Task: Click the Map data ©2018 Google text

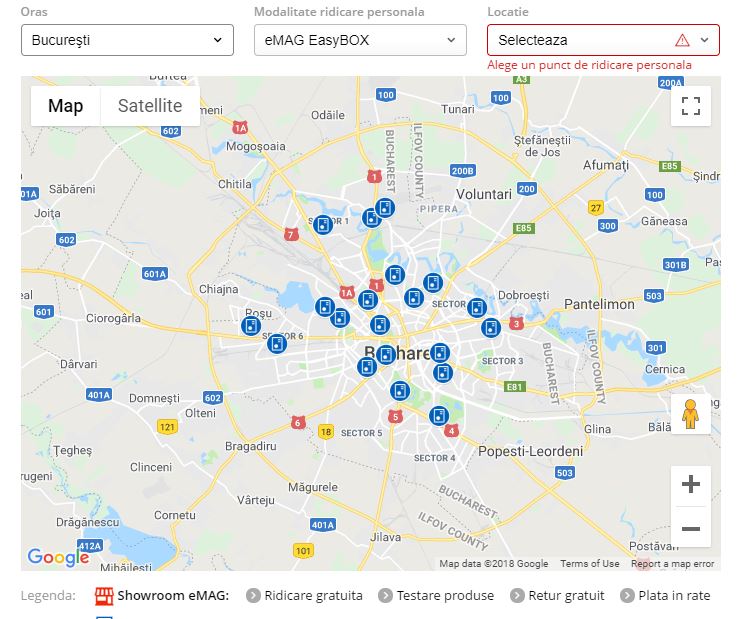Action: click(x=493, y=563)
